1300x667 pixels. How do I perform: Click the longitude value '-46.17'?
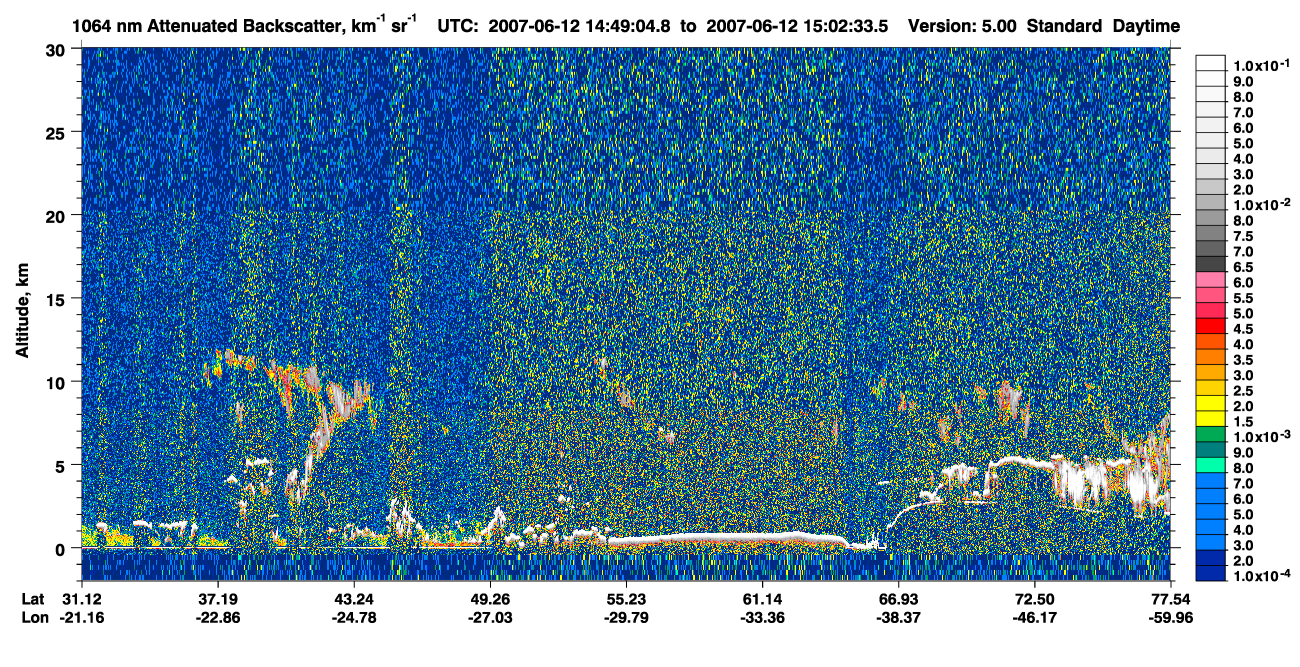(x=1034, y=617)
